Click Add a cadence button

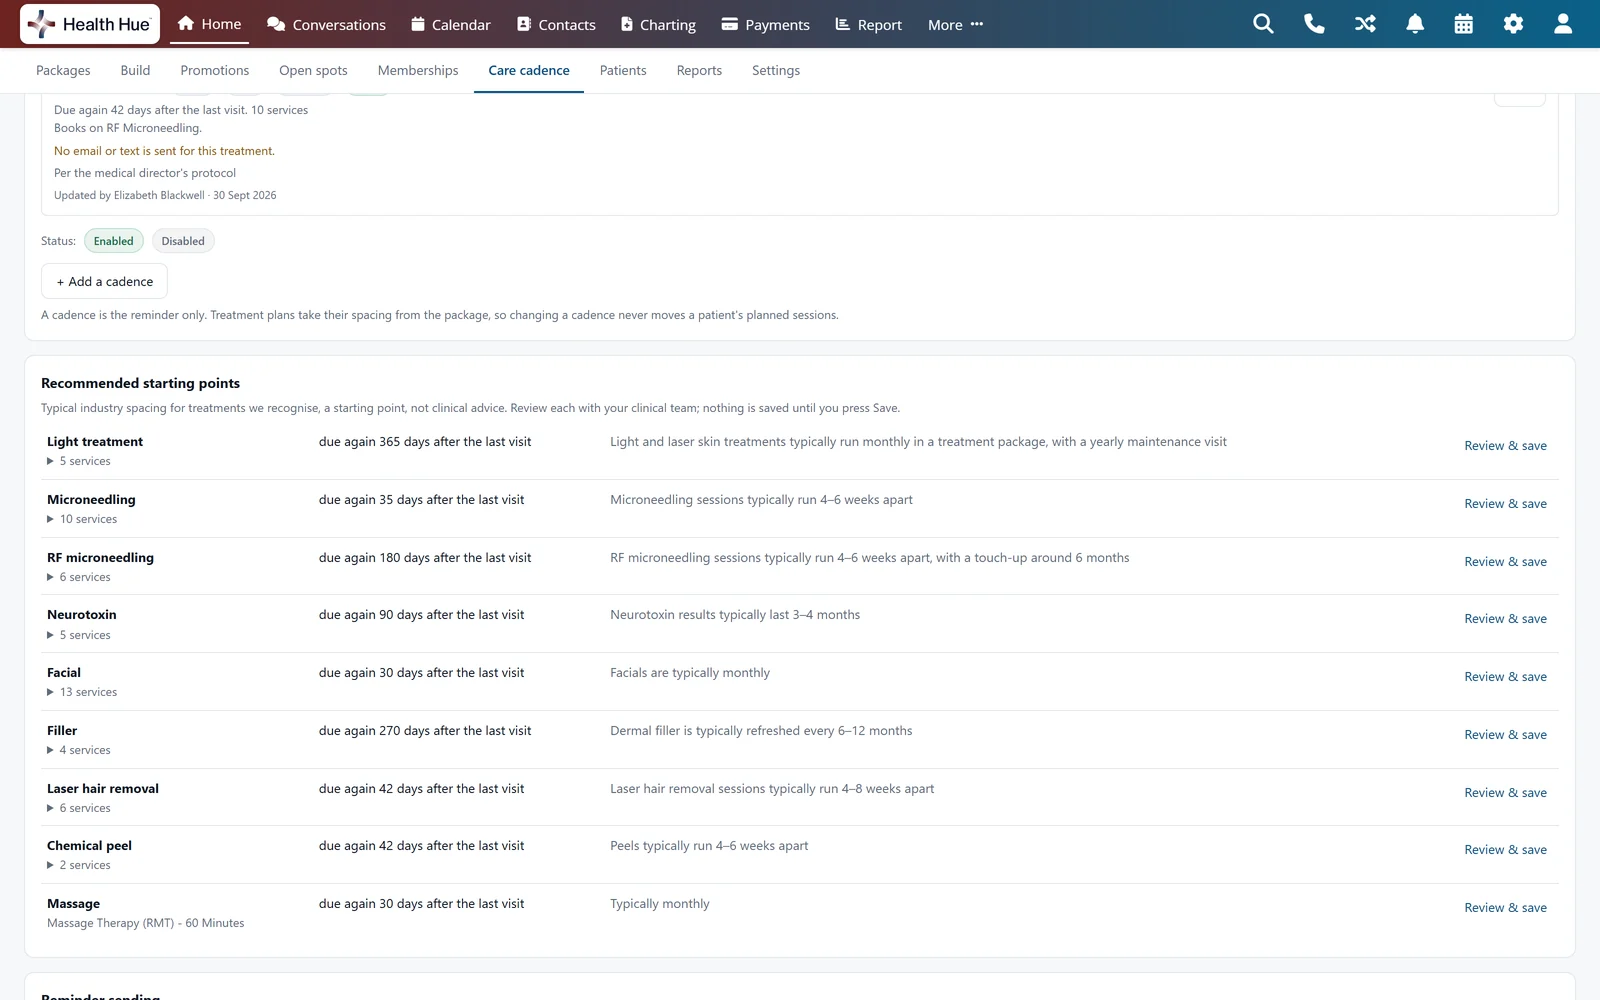coord(104,281)
